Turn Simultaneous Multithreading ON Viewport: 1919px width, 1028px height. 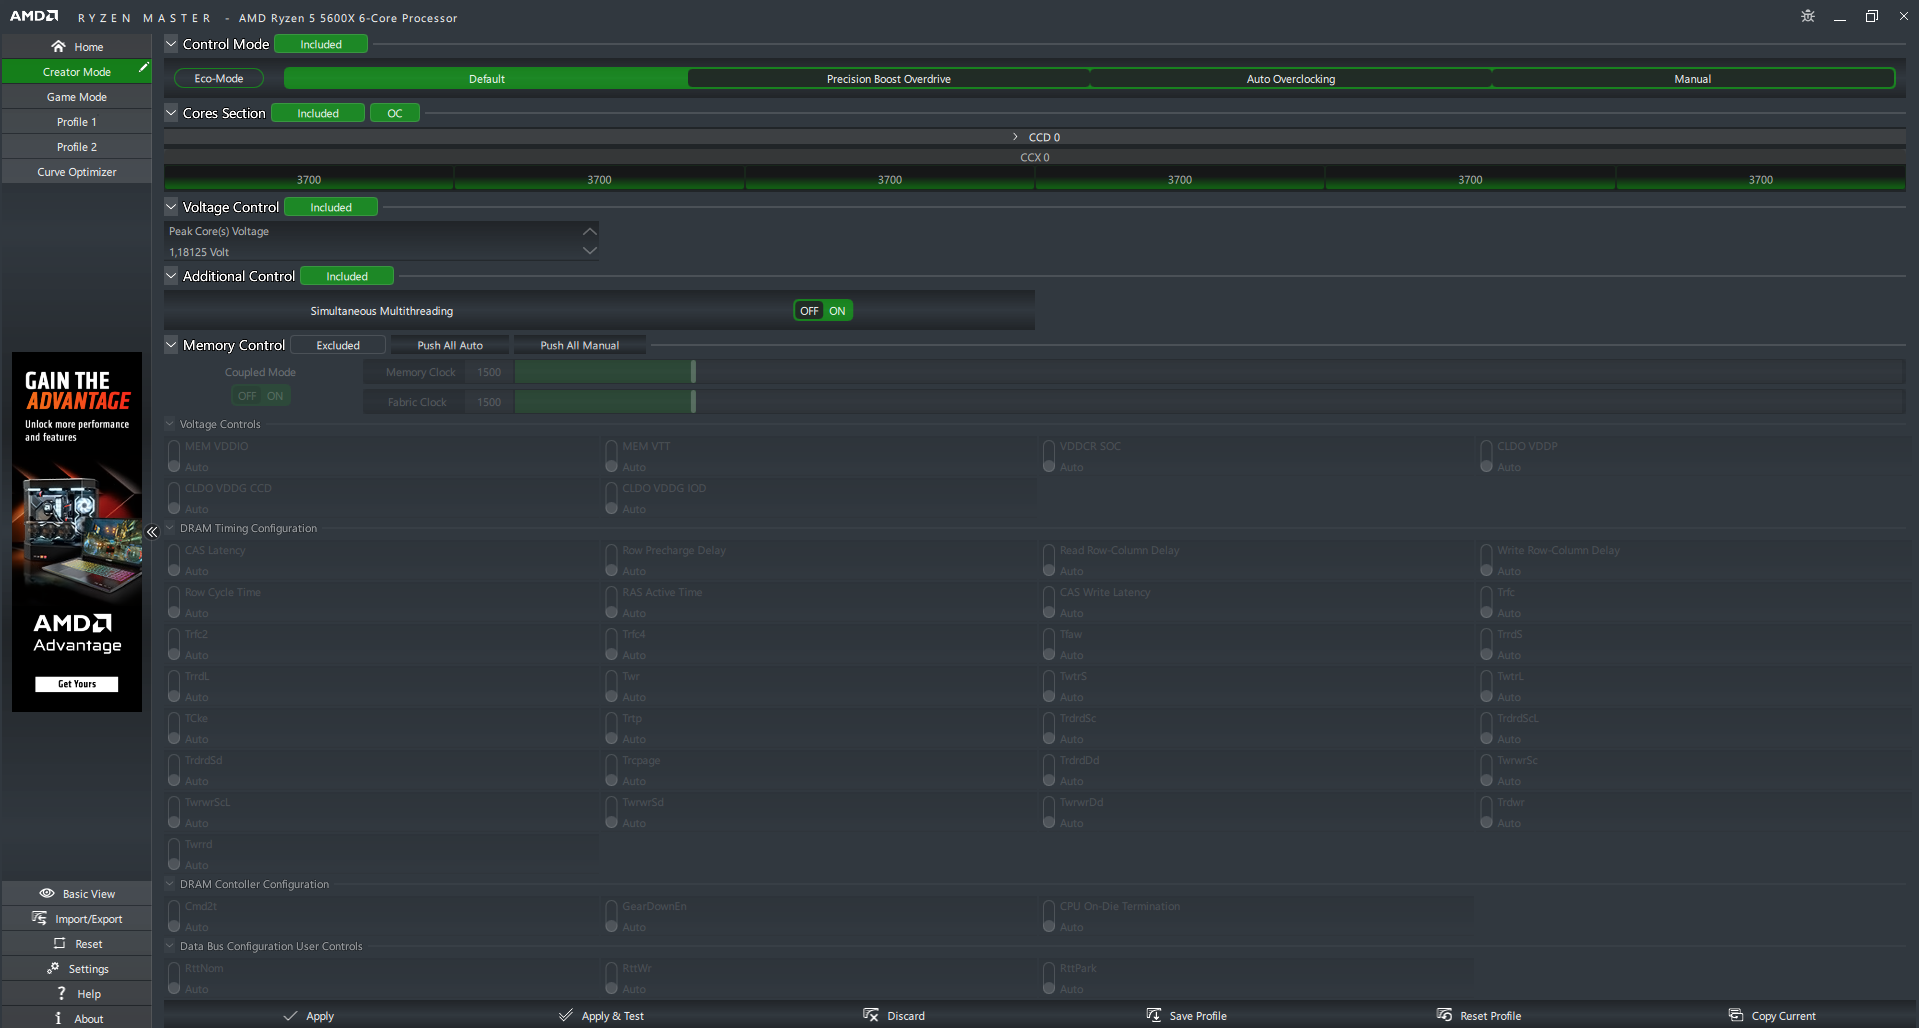click(x=837, y=311)
